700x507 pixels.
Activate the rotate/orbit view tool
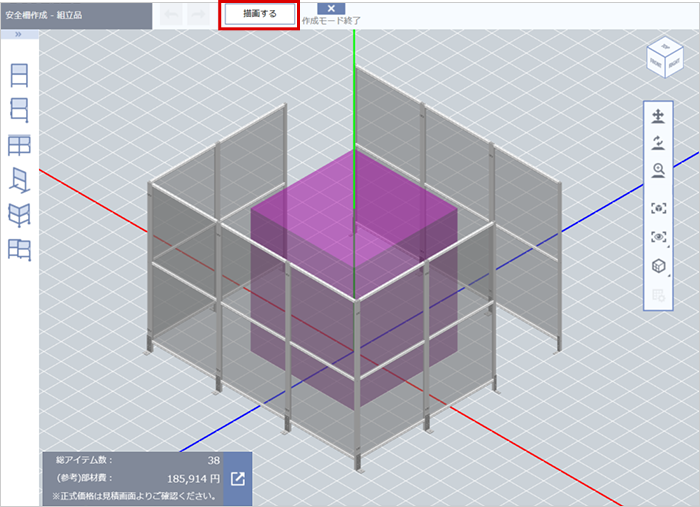coord(658,143)
